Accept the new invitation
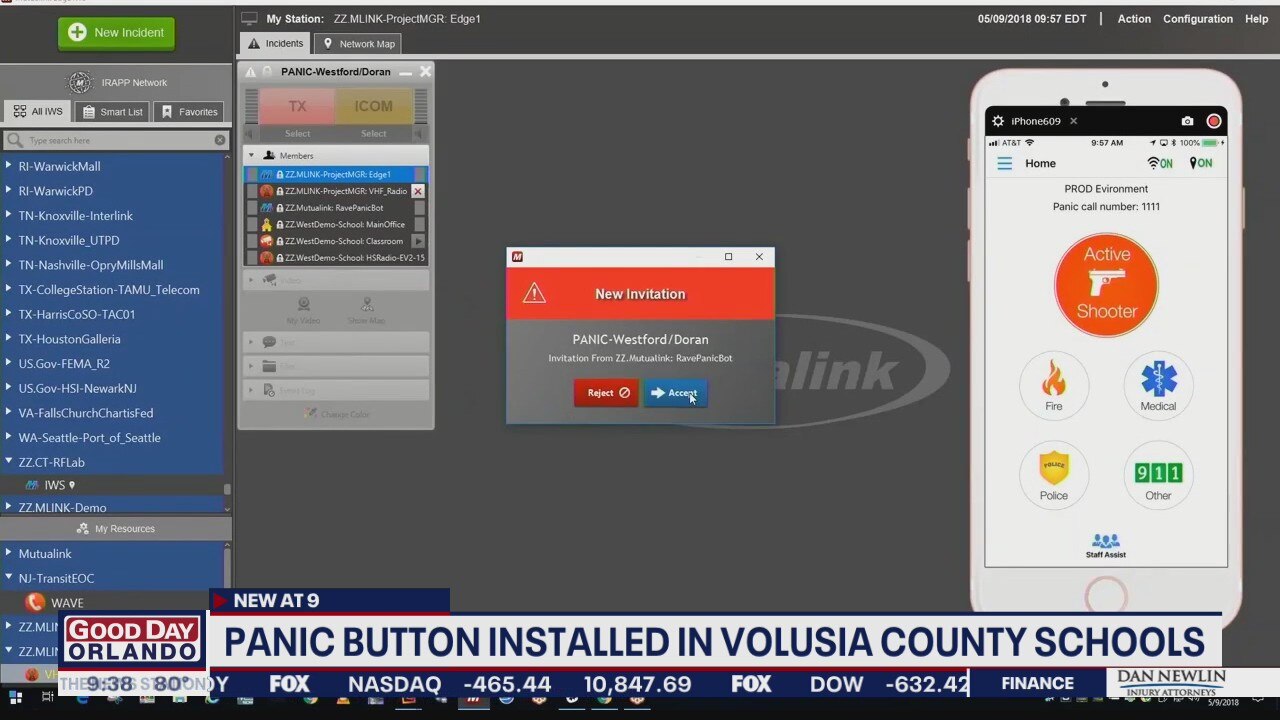Screen dimensions: 1280x720 tap(675, 393)
